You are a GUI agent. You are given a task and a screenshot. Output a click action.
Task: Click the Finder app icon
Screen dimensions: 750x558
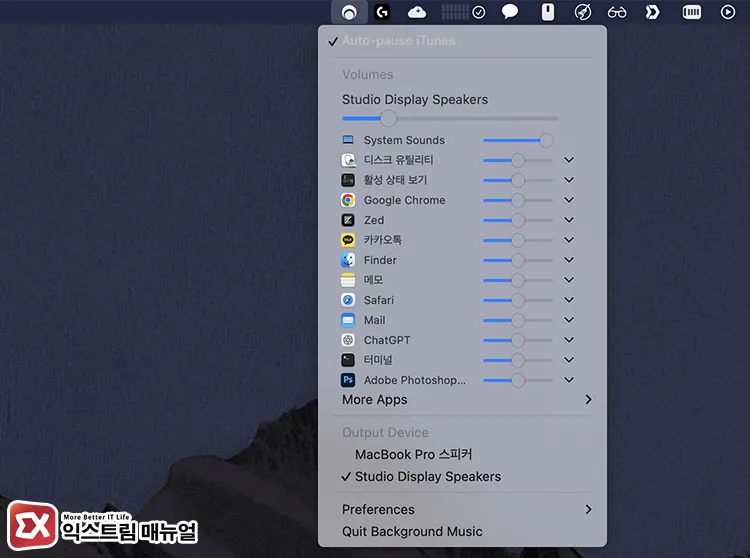click(x=348, y=260)
